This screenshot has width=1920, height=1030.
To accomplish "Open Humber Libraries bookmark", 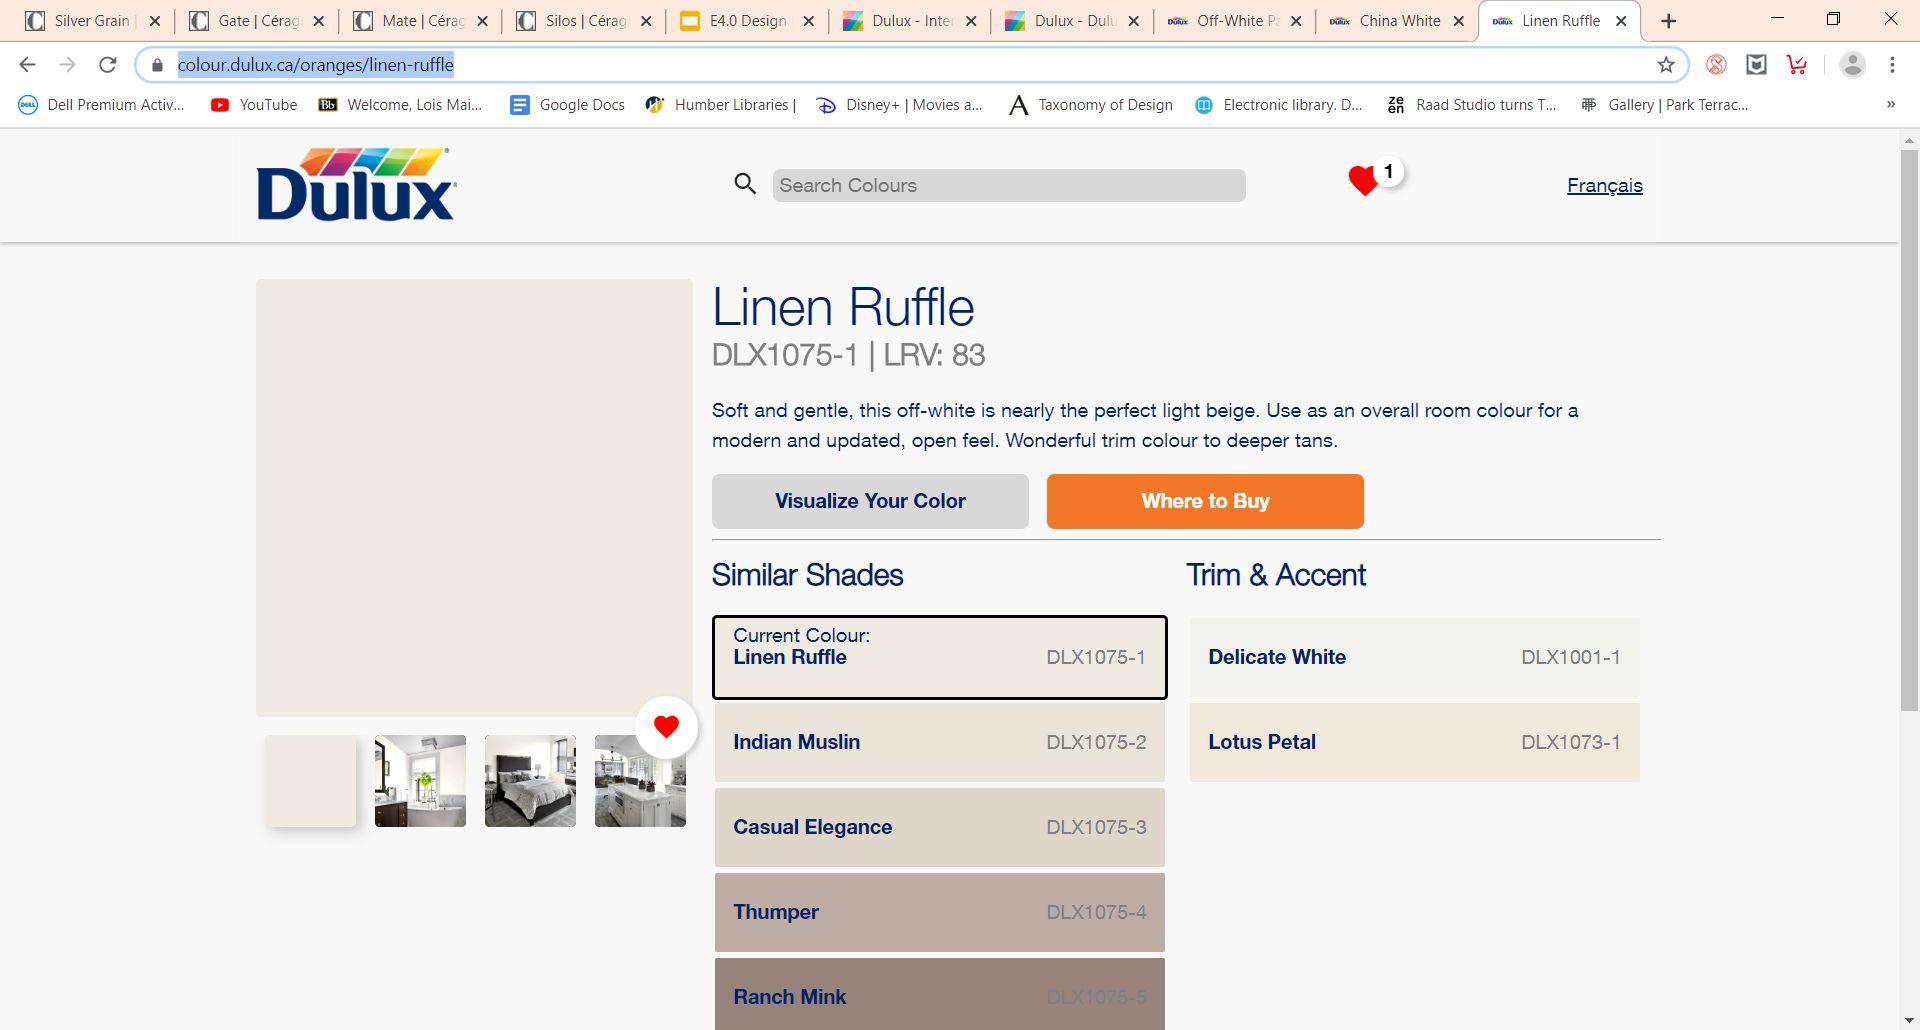I will pos(721,104).
